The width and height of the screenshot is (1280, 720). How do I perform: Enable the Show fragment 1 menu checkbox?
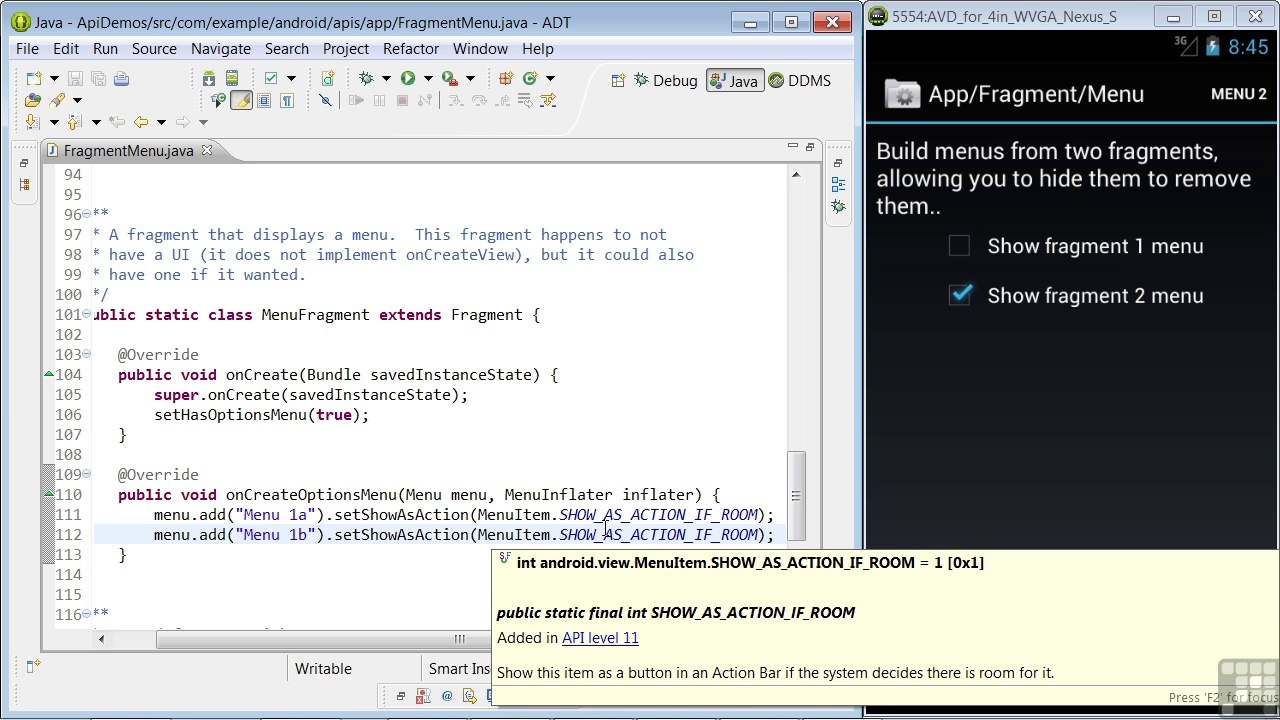click(959, 246)
